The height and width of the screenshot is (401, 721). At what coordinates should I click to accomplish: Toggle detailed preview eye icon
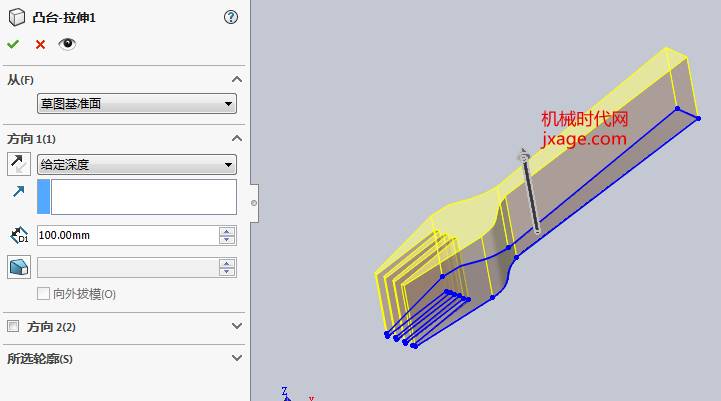tap(67, 44)
